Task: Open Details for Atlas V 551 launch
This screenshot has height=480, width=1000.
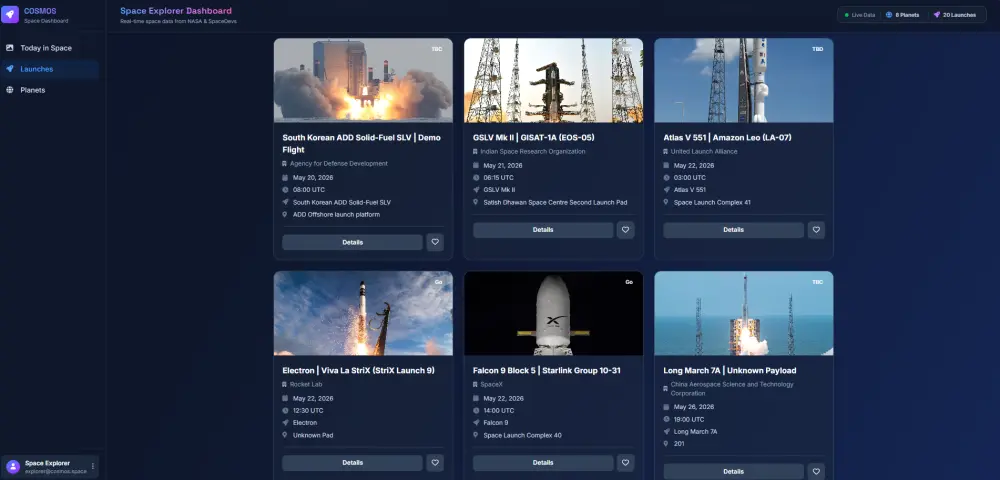Action: [x=733, y=230]
